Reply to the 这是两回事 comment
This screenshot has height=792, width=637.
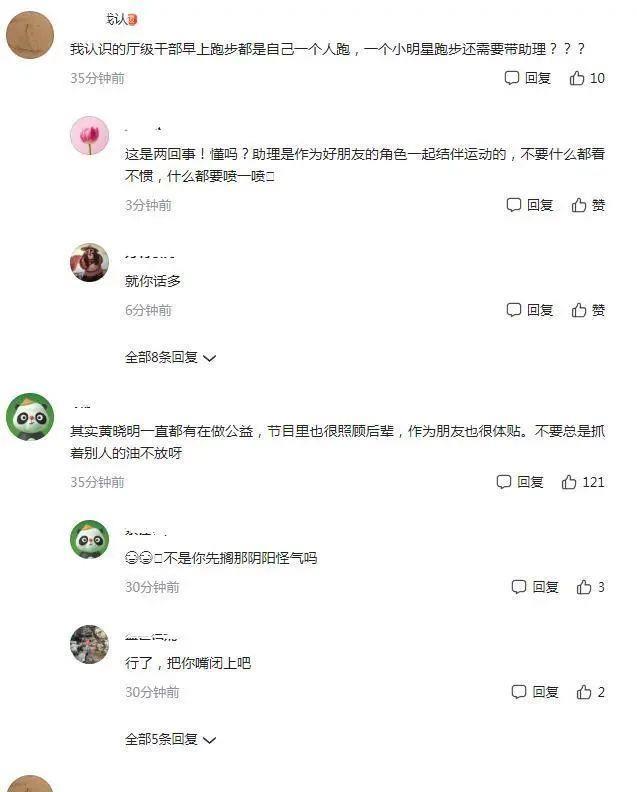click(x=529, y=205)
